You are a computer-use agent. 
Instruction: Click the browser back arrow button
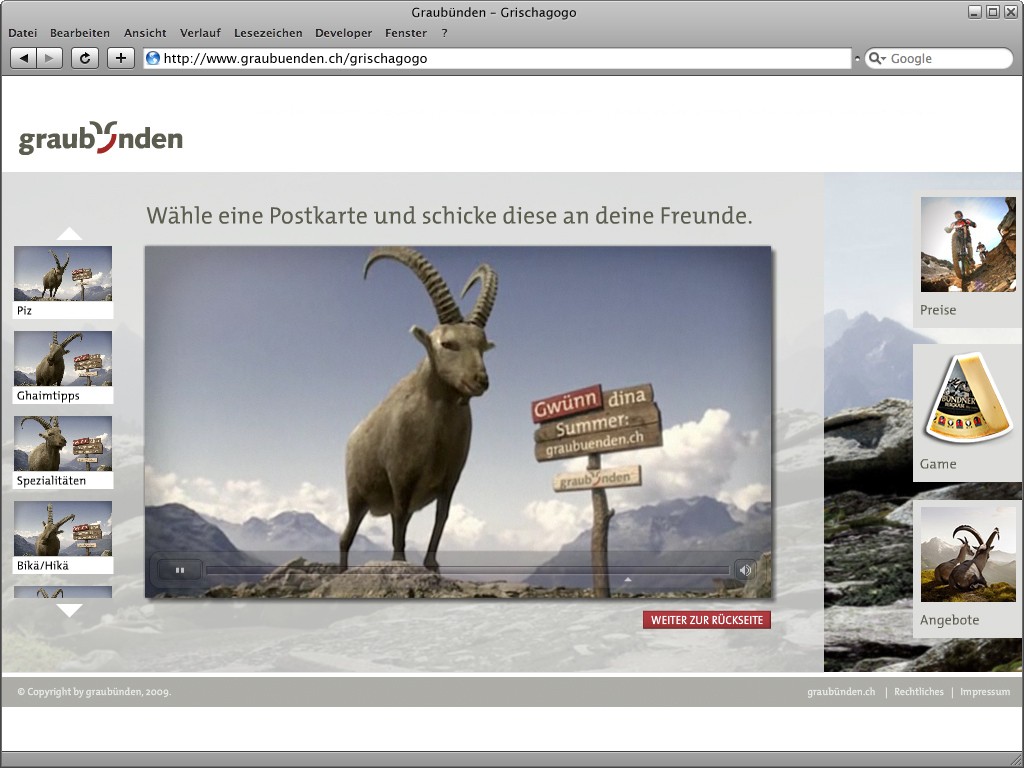[24, 58]
